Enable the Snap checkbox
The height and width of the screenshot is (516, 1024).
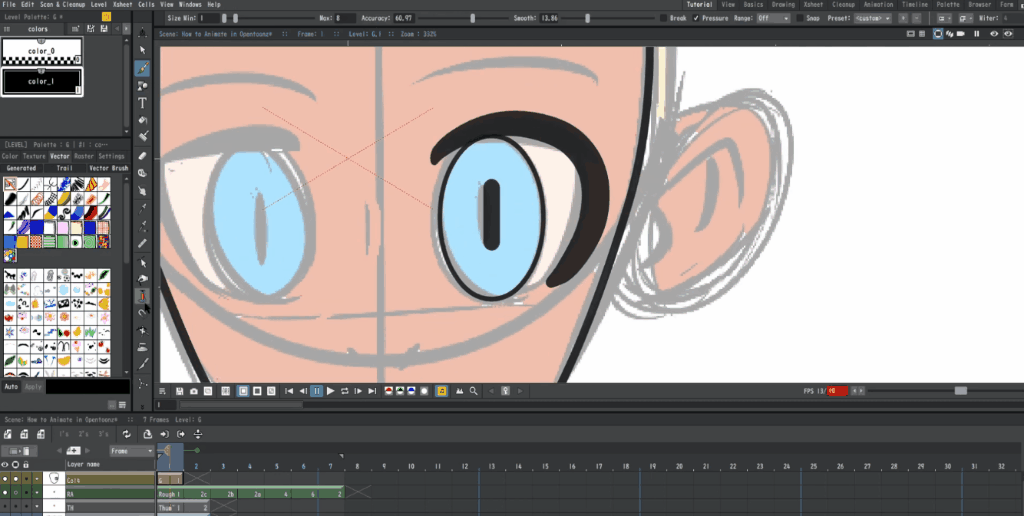tap(800, 18)
